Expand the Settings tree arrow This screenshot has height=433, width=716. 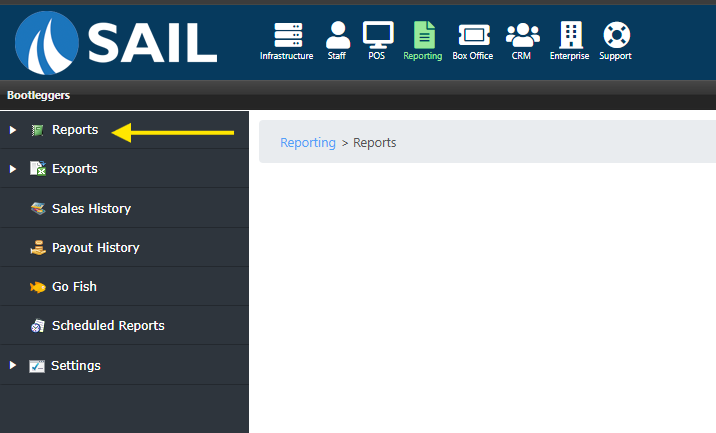click(x=13, y=365)
